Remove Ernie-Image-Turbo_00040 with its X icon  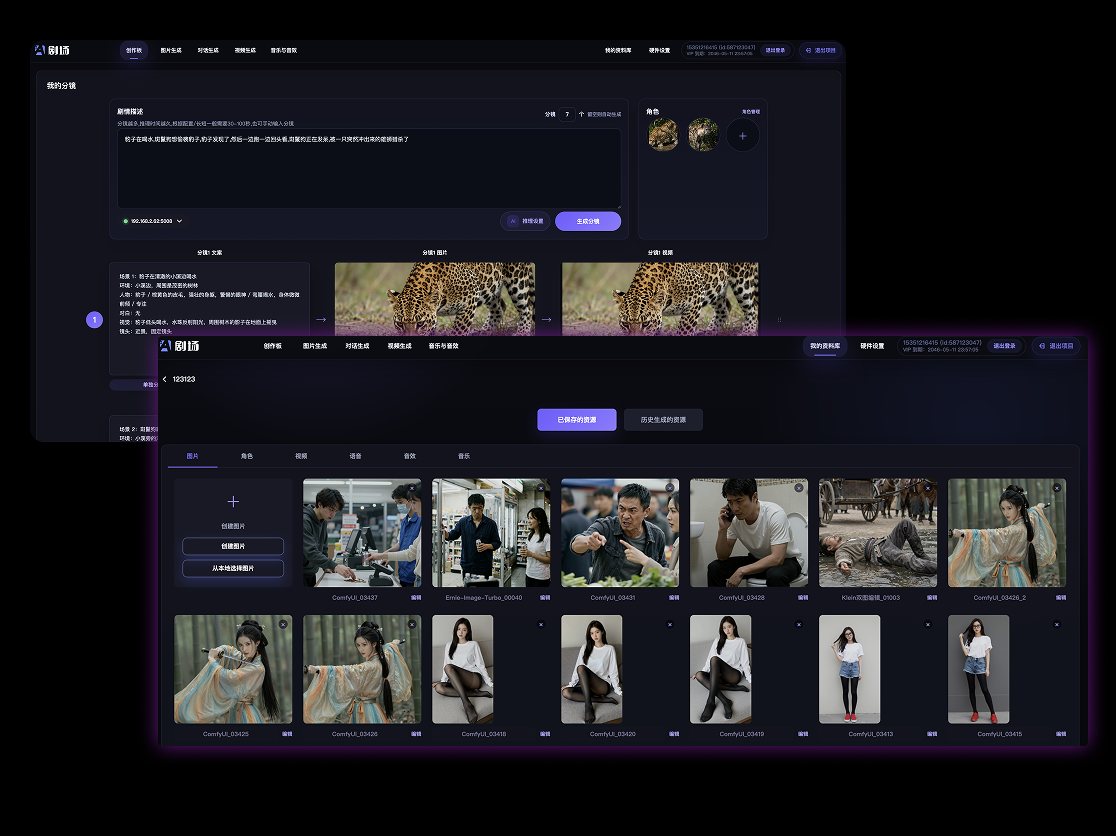point(541,487)
